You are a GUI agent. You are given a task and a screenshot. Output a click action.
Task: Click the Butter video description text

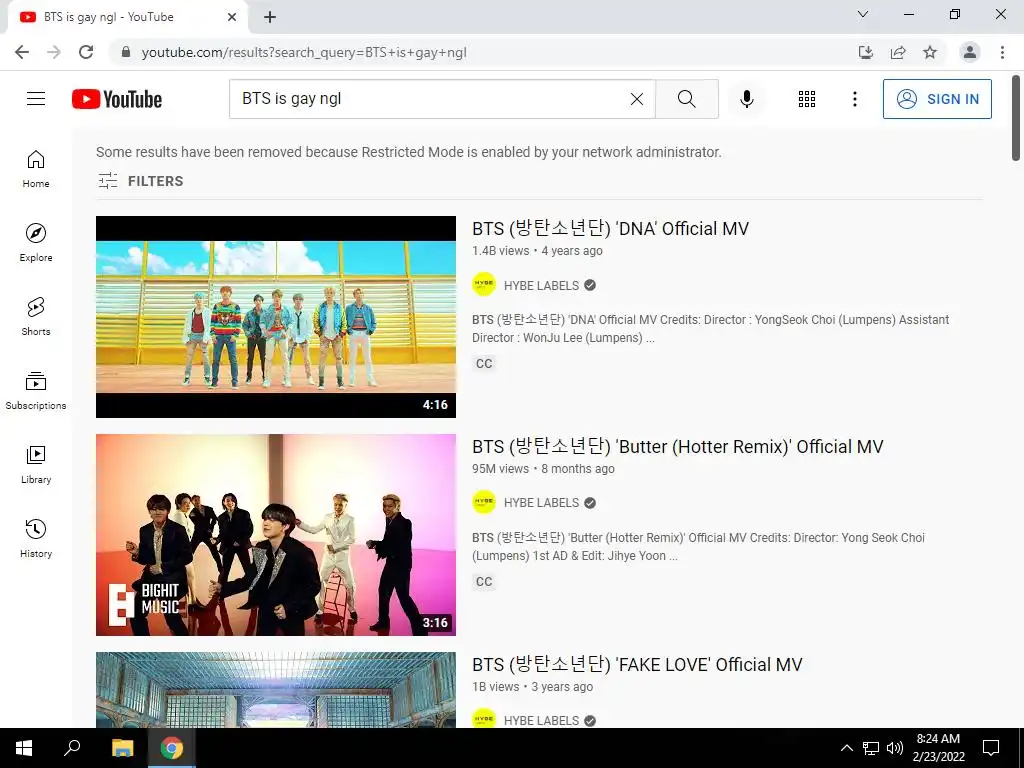(x=698, y=547)
